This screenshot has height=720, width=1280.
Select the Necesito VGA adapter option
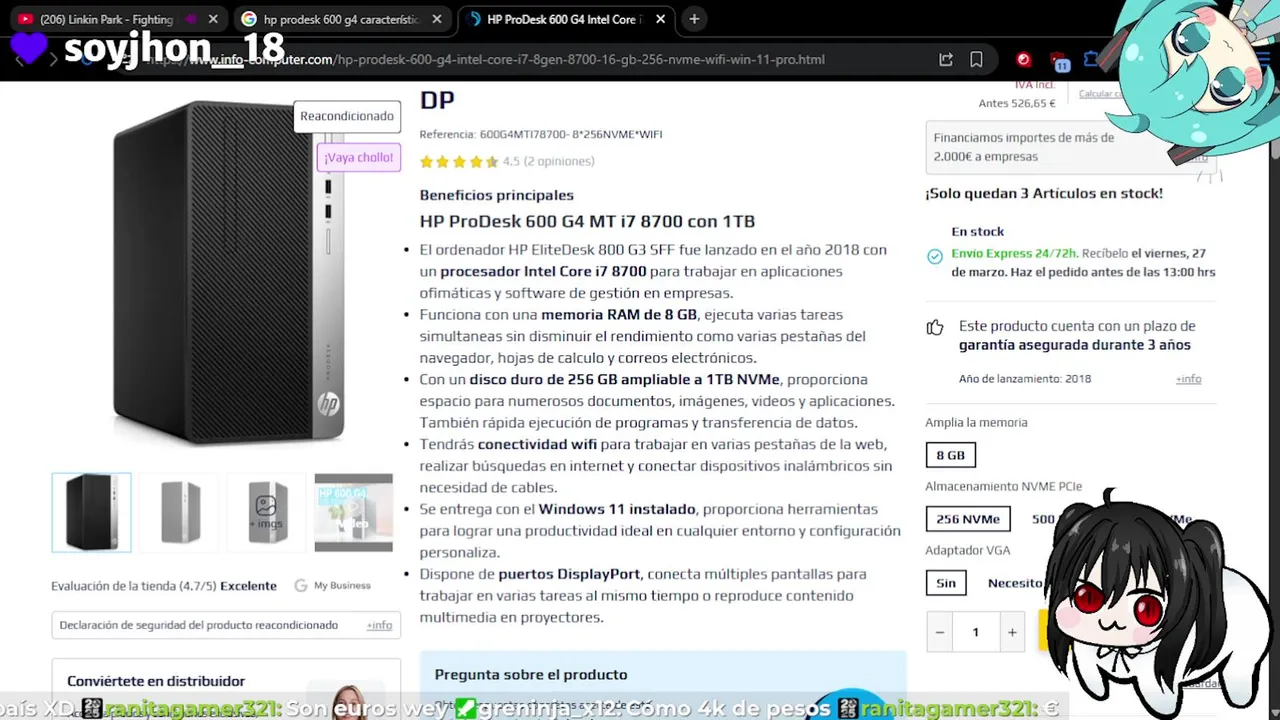coord(1016,583)
